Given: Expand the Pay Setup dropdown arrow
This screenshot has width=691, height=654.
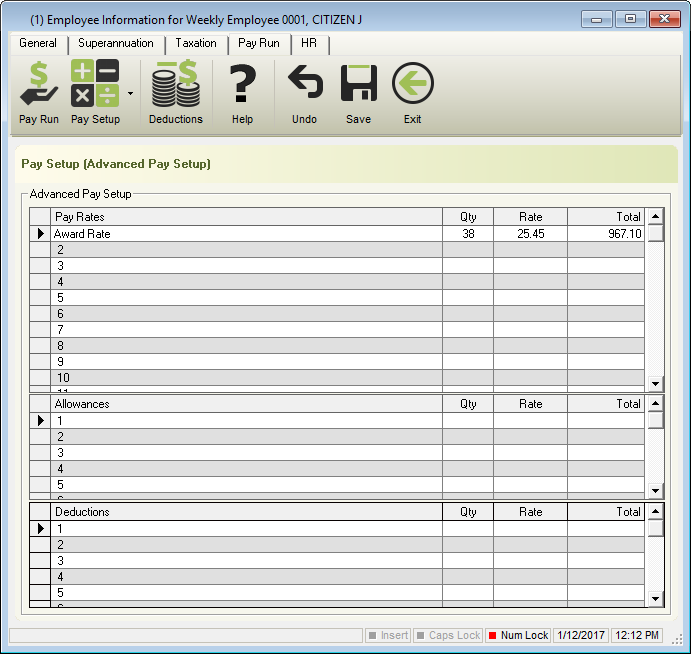Looking at the screenshot, I should point(130,93).
